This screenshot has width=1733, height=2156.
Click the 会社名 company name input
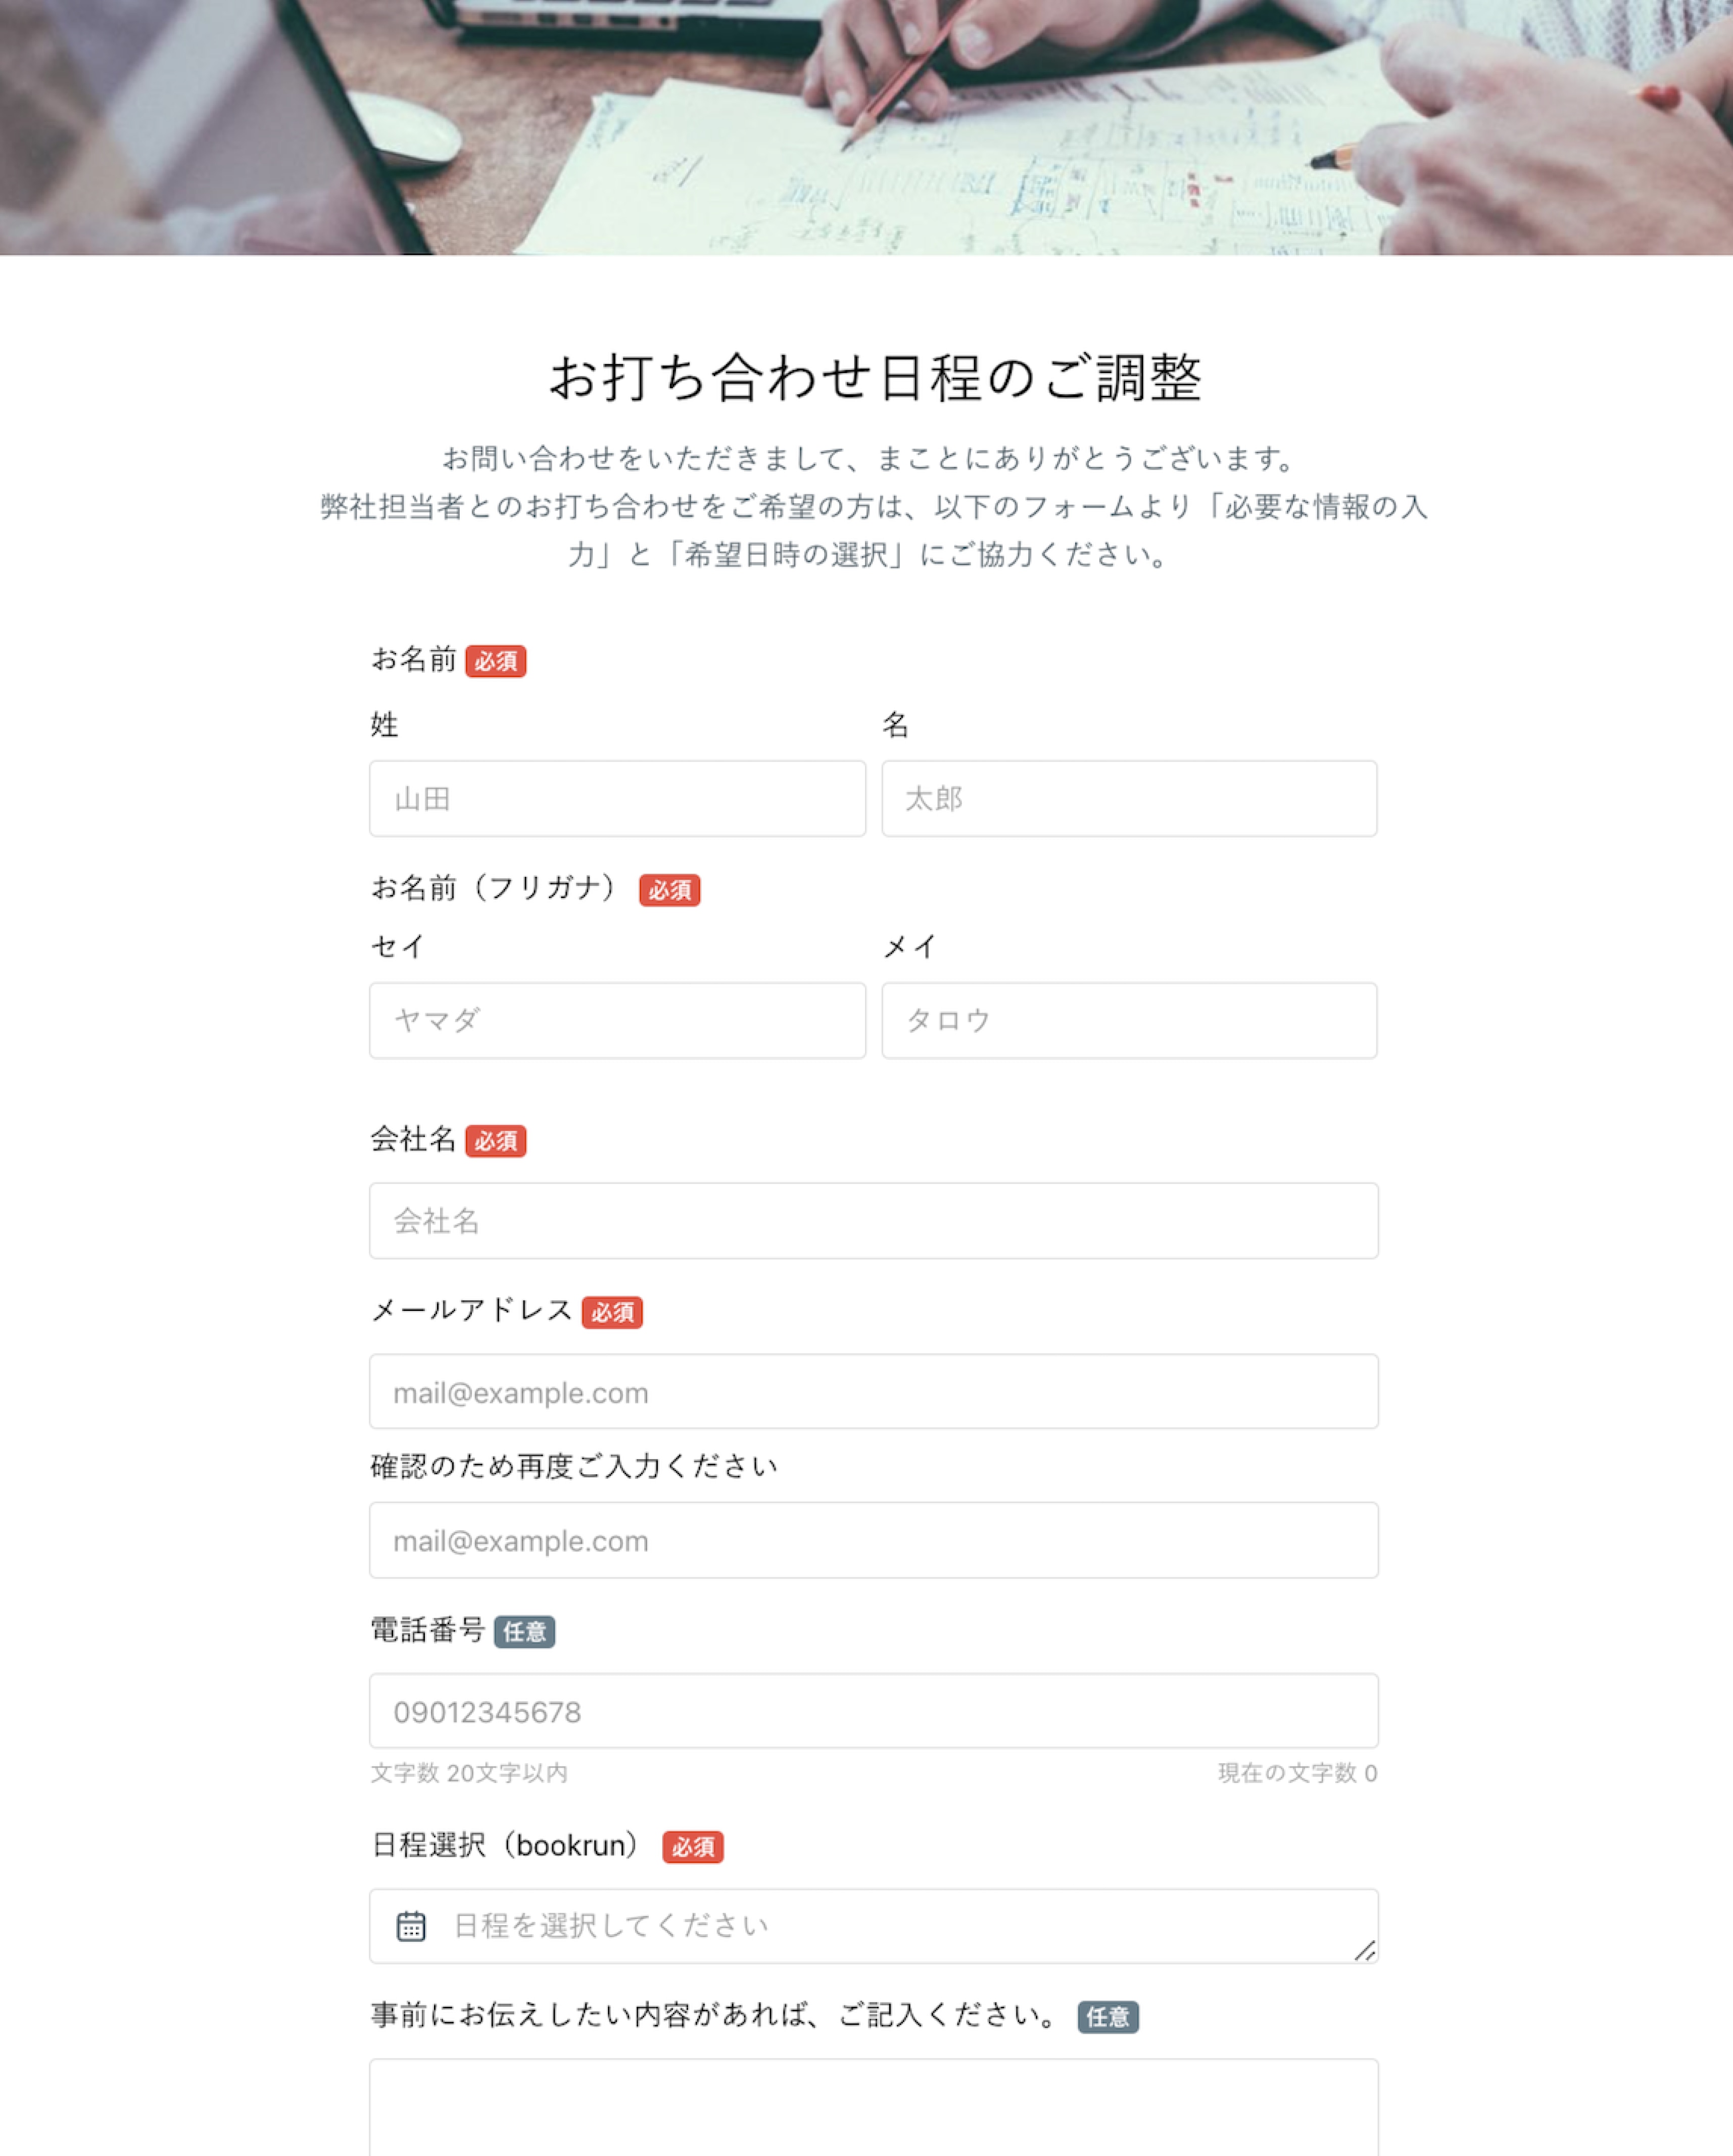point(874,1220)
